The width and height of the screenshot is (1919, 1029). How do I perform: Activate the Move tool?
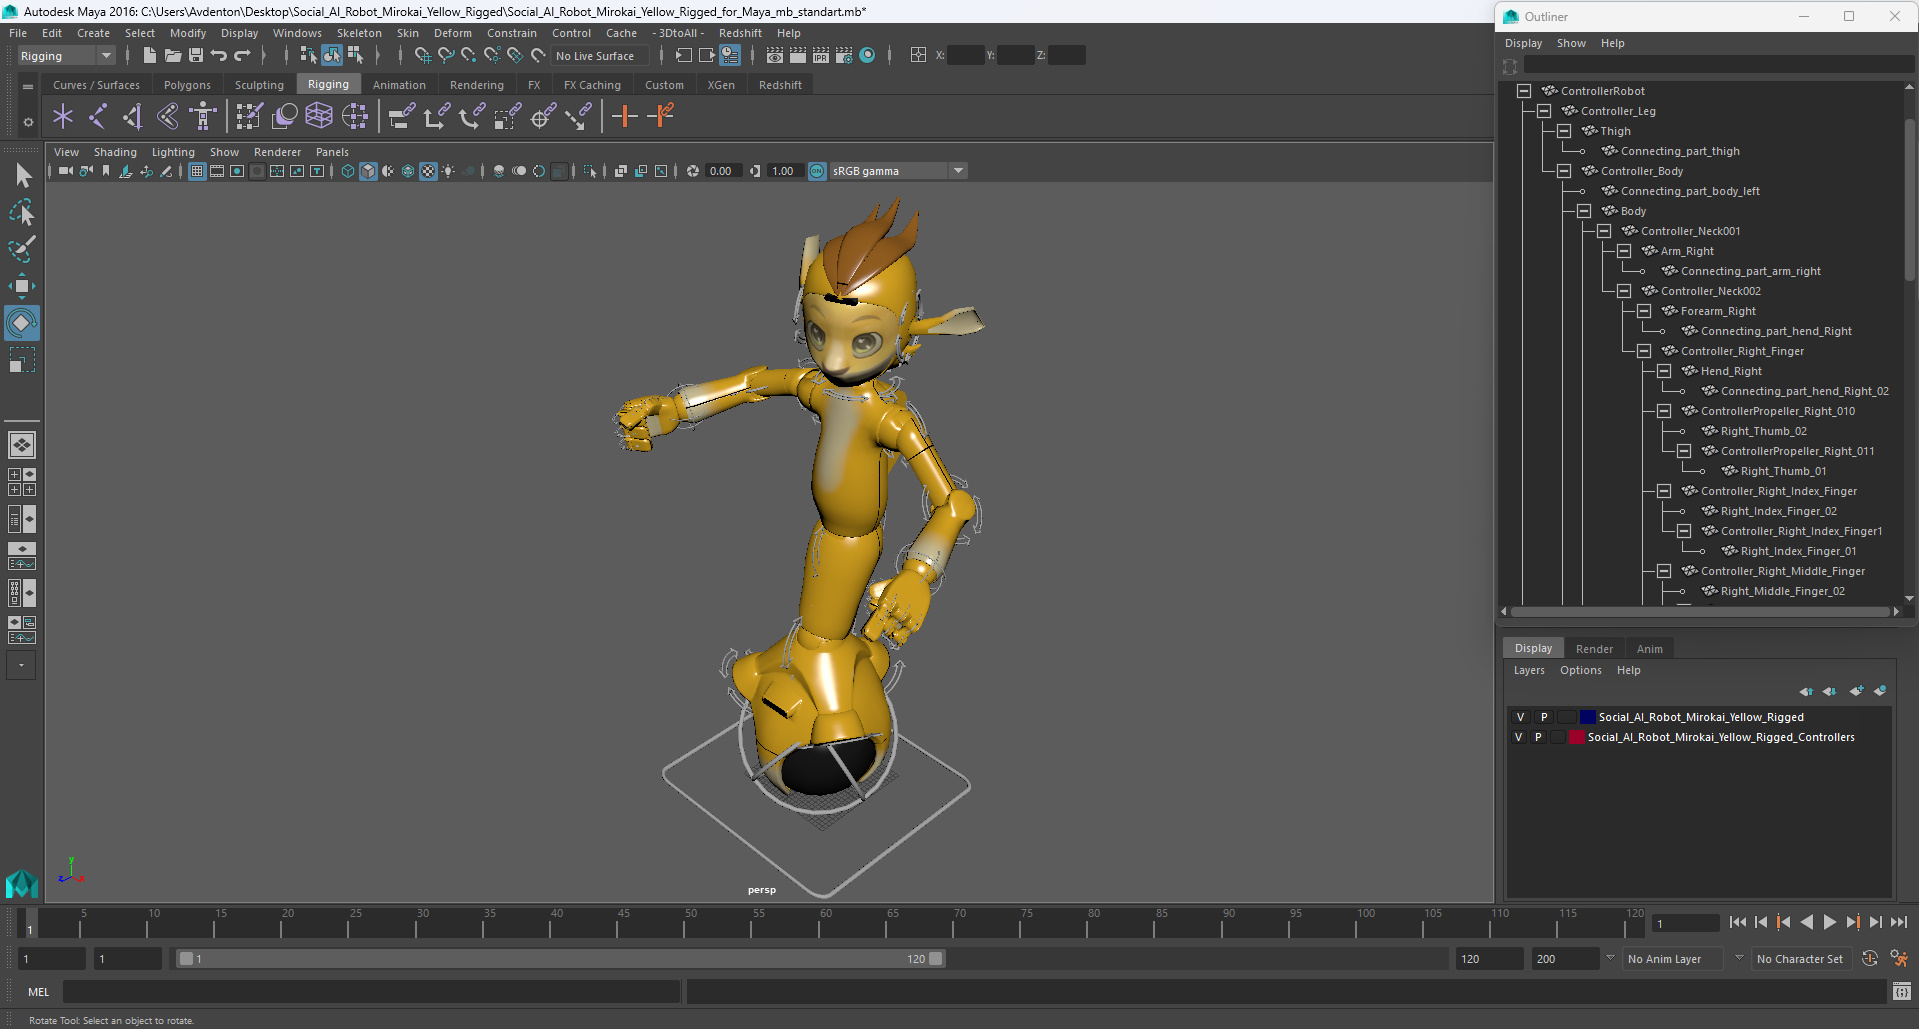tap(22, 286)
